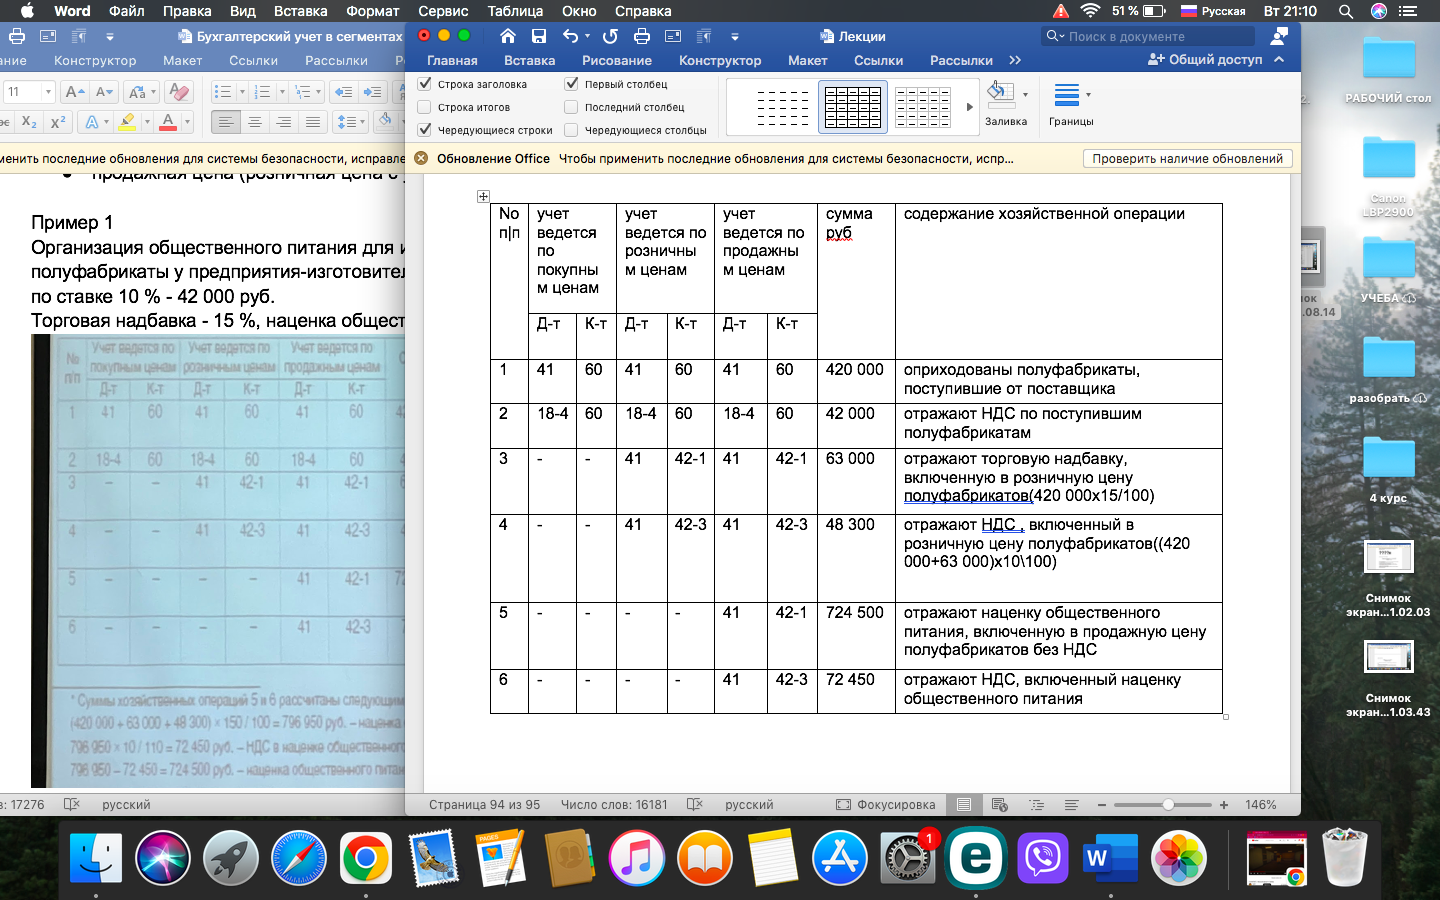Align text left in background Word window

(x=226, y=122)
